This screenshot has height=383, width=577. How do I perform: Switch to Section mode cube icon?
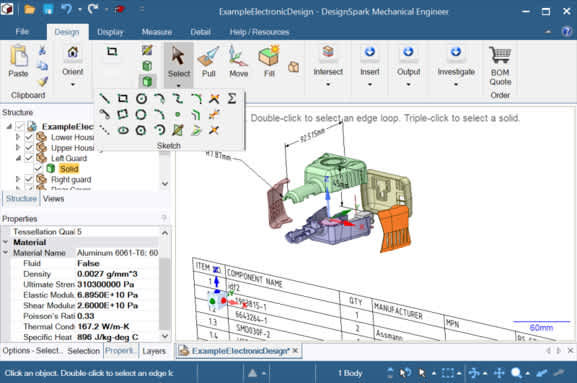(x=147, y=66)
